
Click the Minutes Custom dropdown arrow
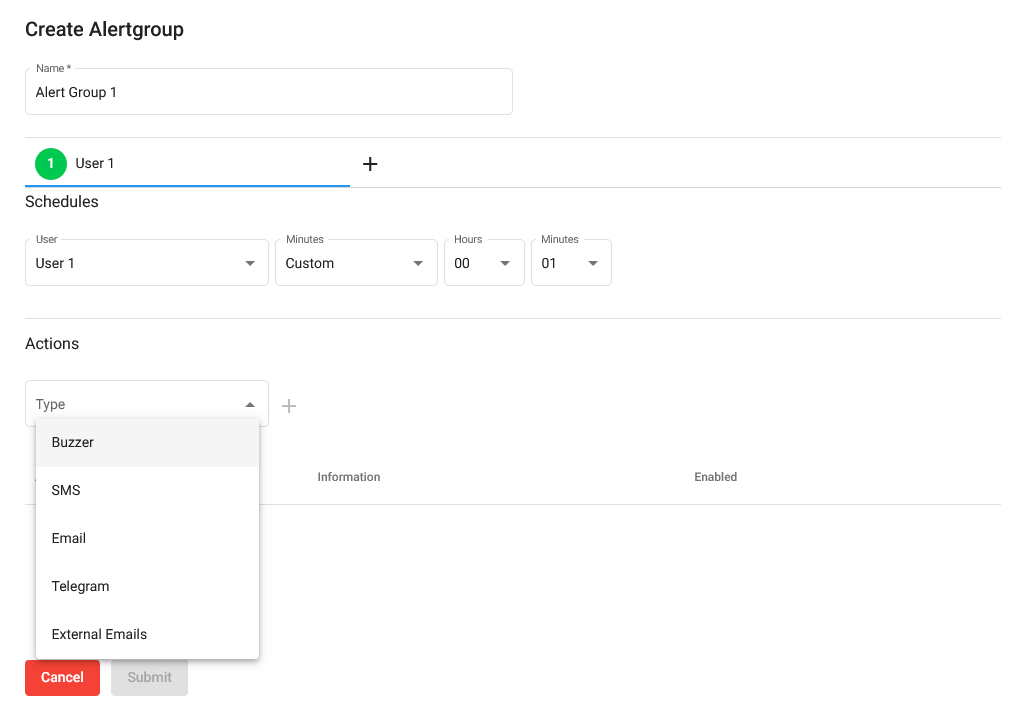pyautogui.click(x=418, y=262)
